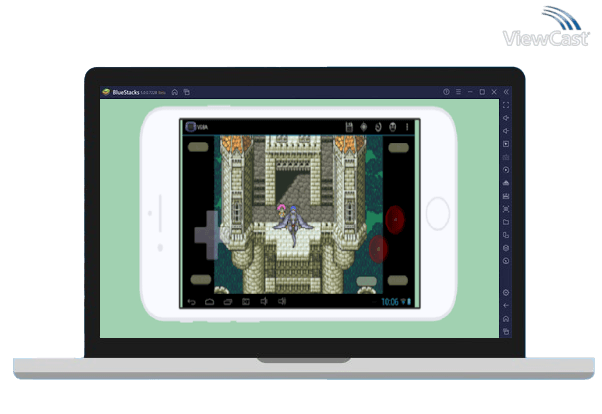This screenshot has width=602, height=414.
Task: Click the circular reset arrow in emulator bar
Action: coord(378,127)
